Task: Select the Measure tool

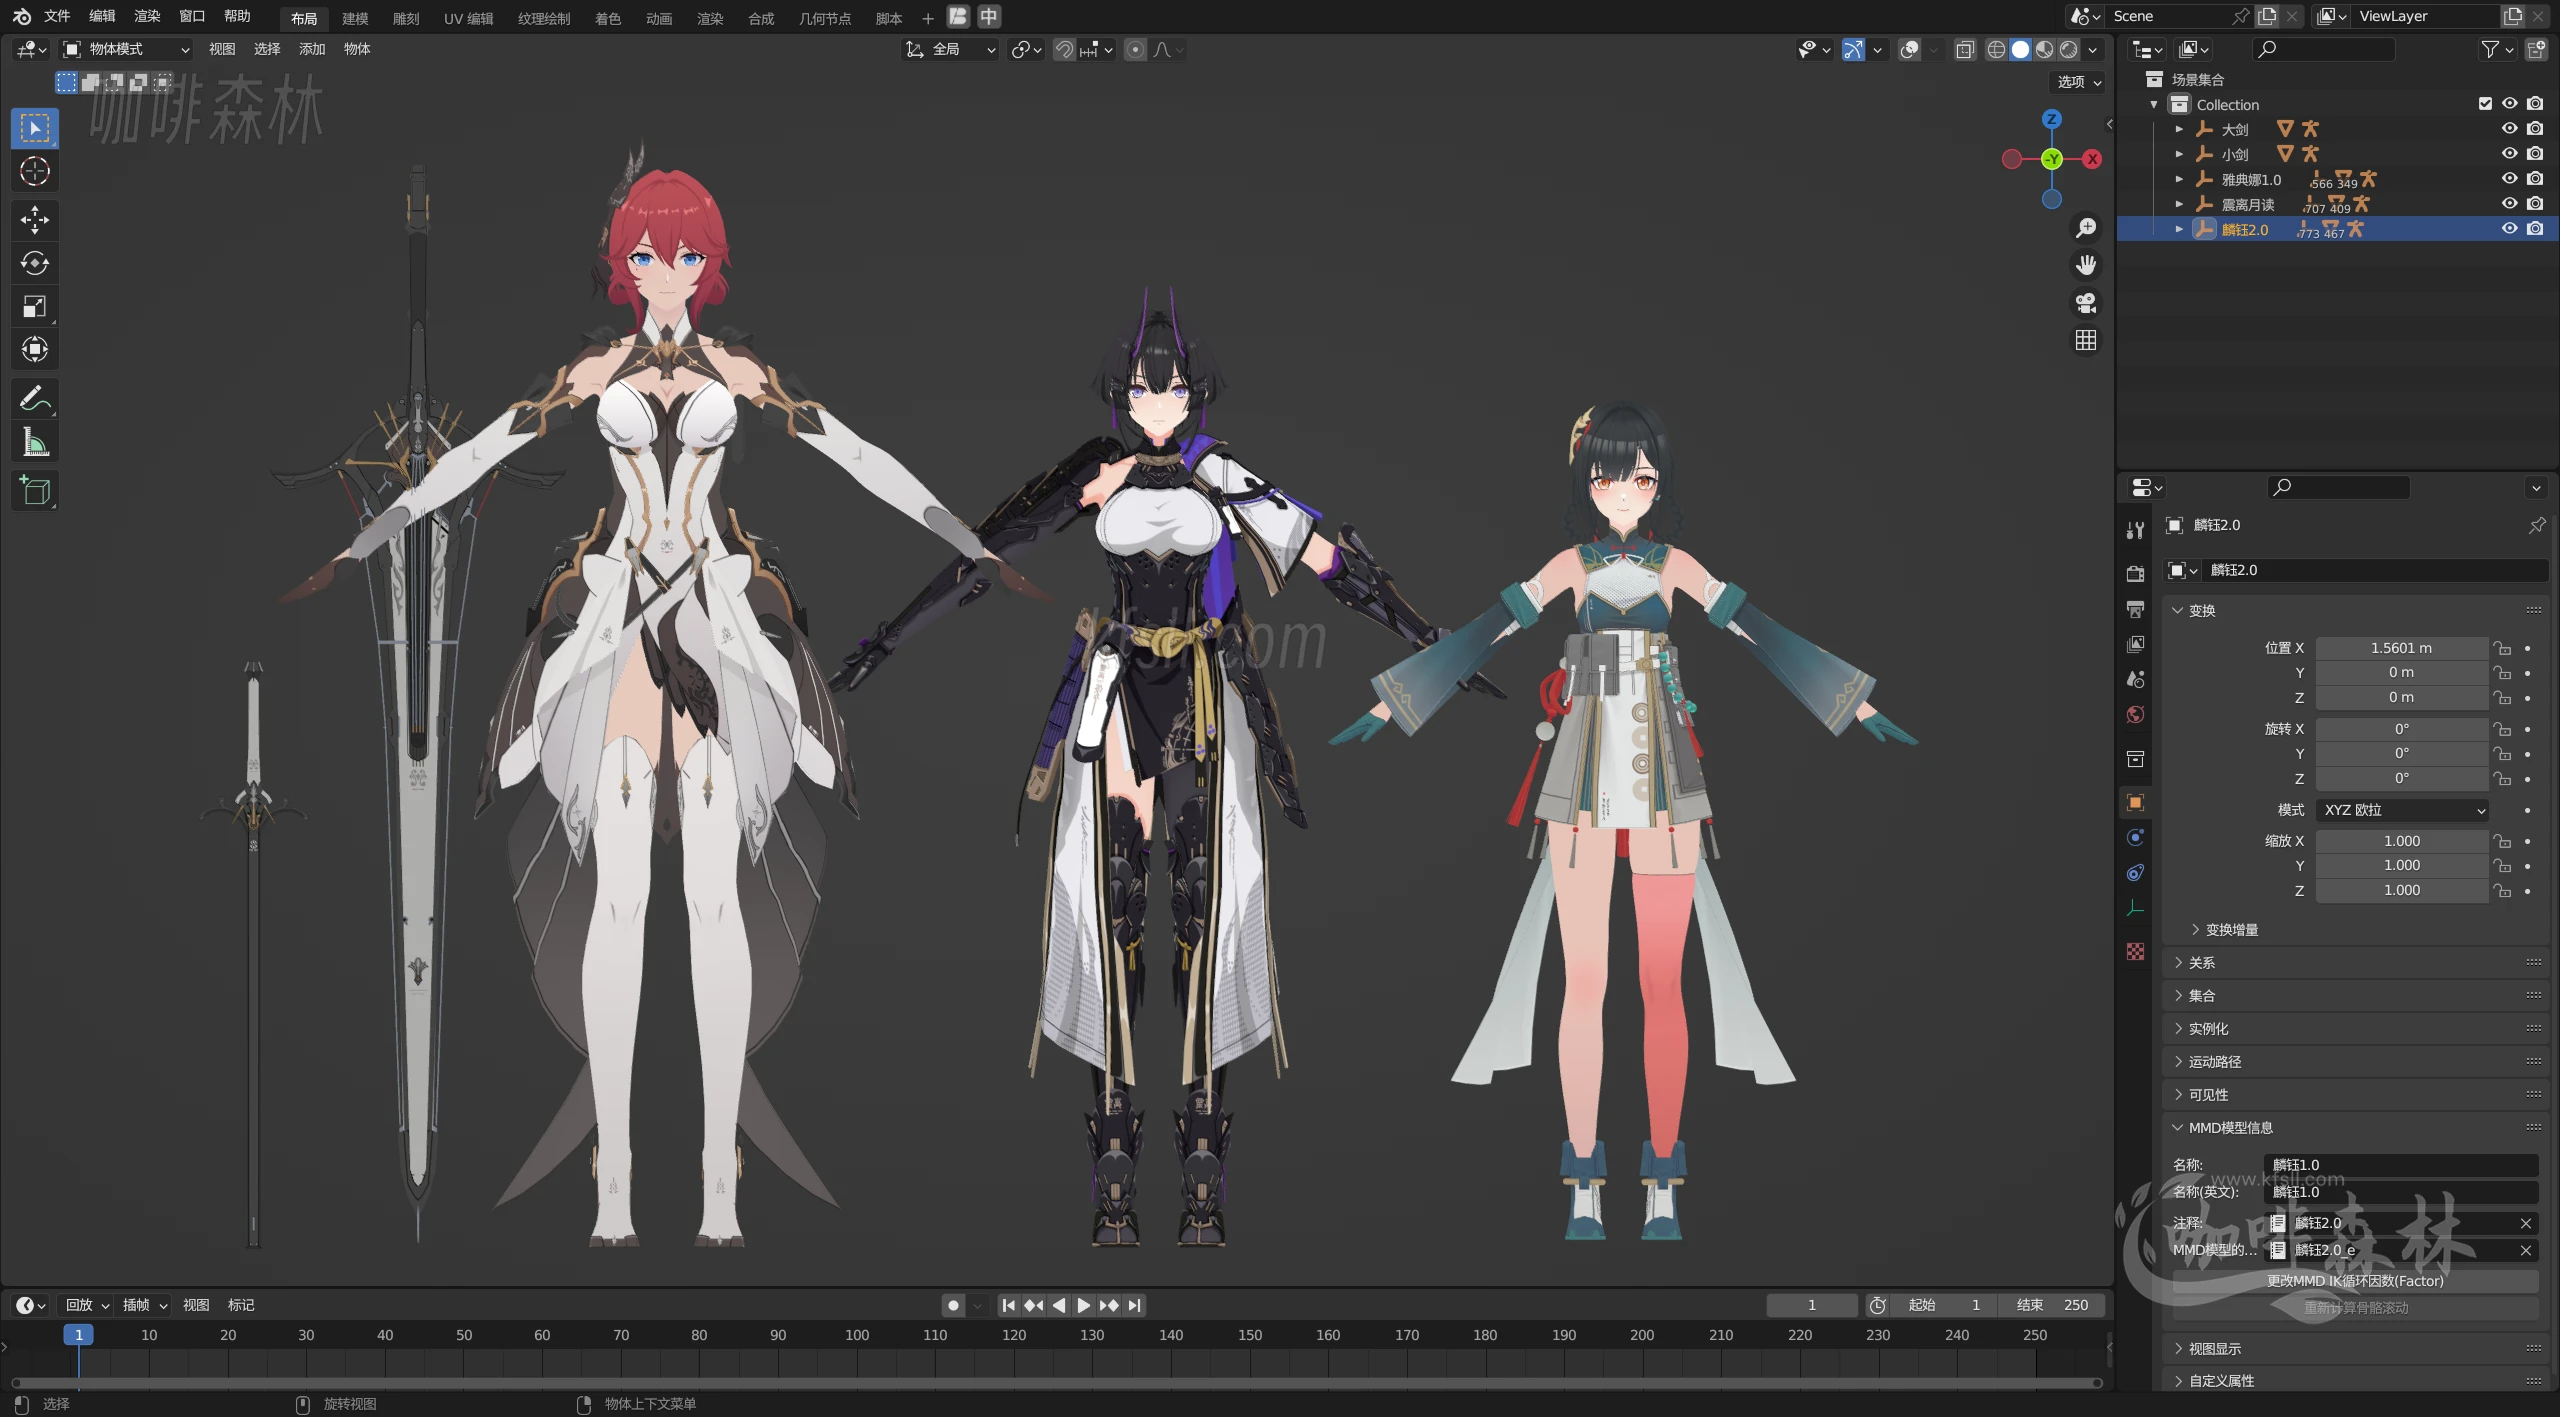Action: (35, 442)
